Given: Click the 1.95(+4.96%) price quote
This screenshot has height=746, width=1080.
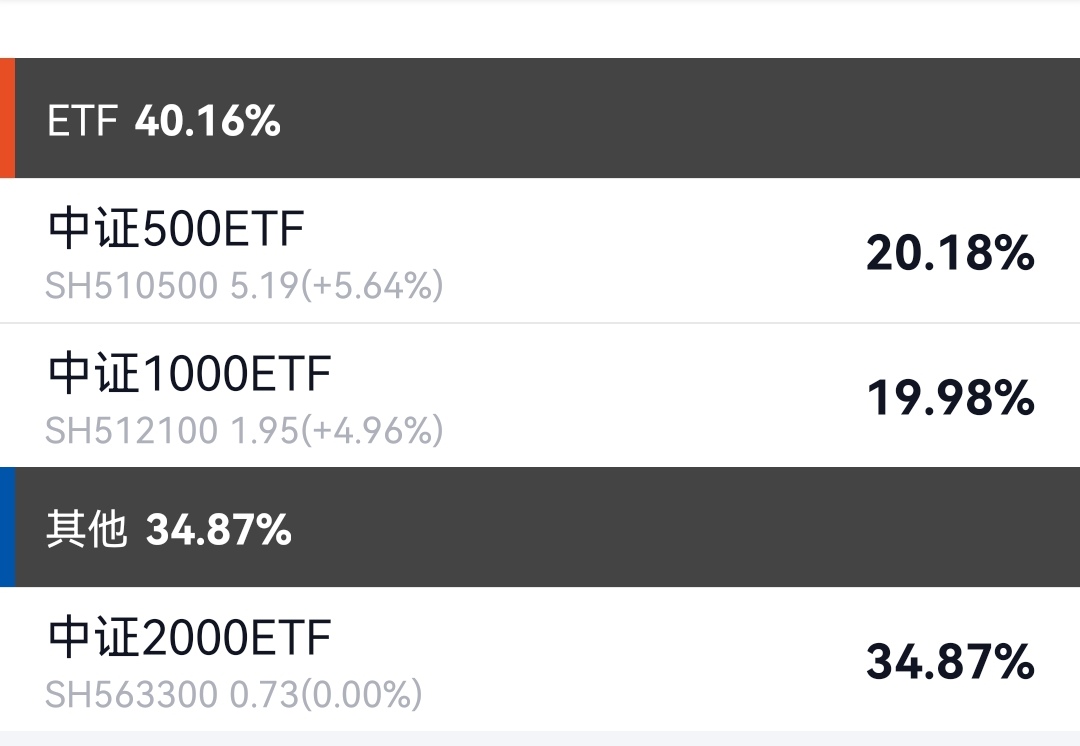Looking at the screenshot, I should (337, 431).
